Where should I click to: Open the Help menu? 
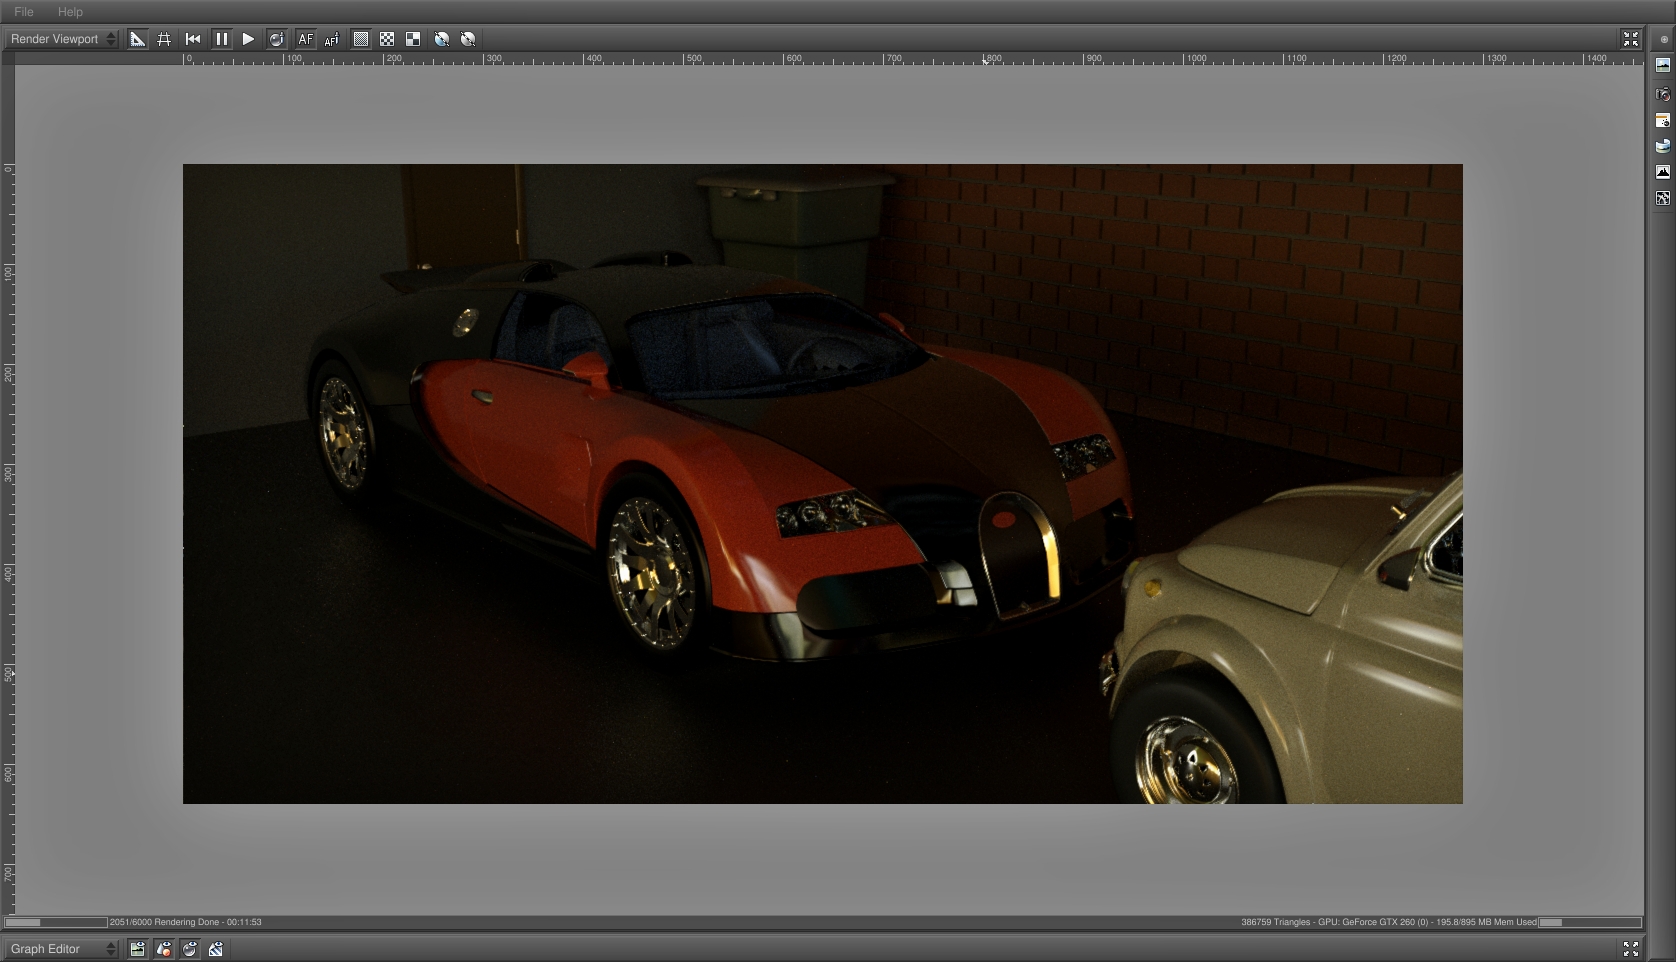[70, 12]
